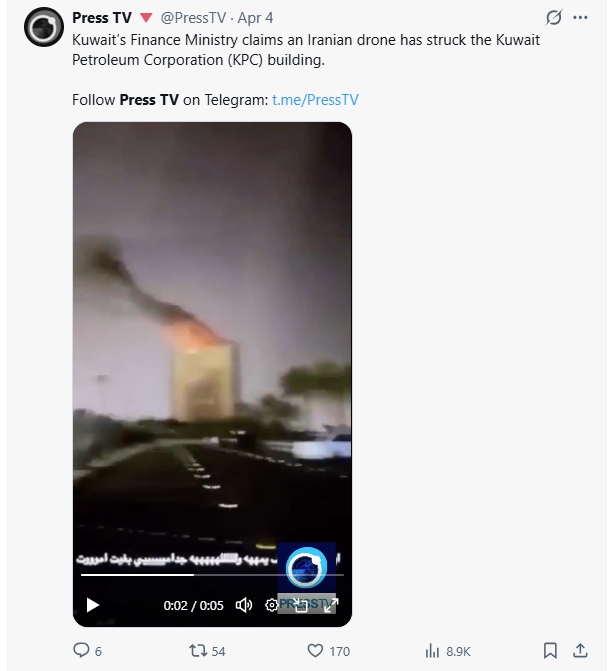Click the Grok explain-post icon

click(554, 18)
